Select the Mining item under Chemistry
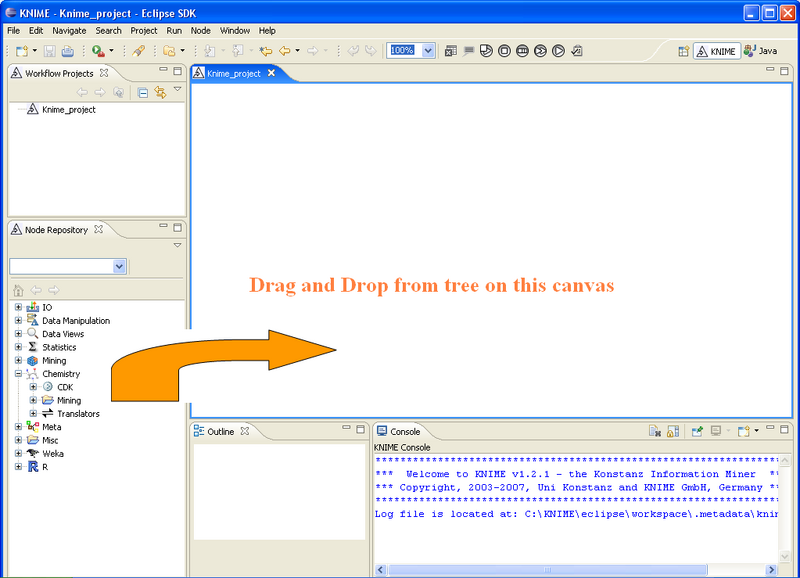 (x=69, y=400)
